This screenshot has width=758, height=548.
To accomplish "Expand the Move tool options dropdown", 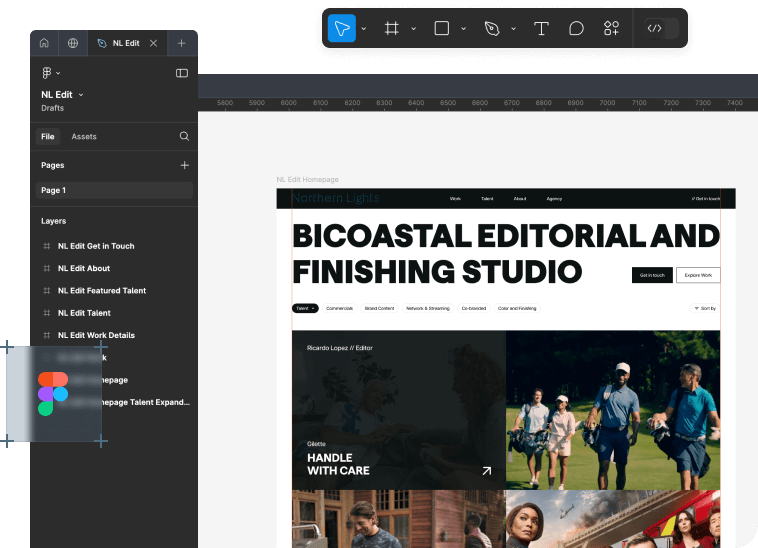I will [x=364, y=28].
